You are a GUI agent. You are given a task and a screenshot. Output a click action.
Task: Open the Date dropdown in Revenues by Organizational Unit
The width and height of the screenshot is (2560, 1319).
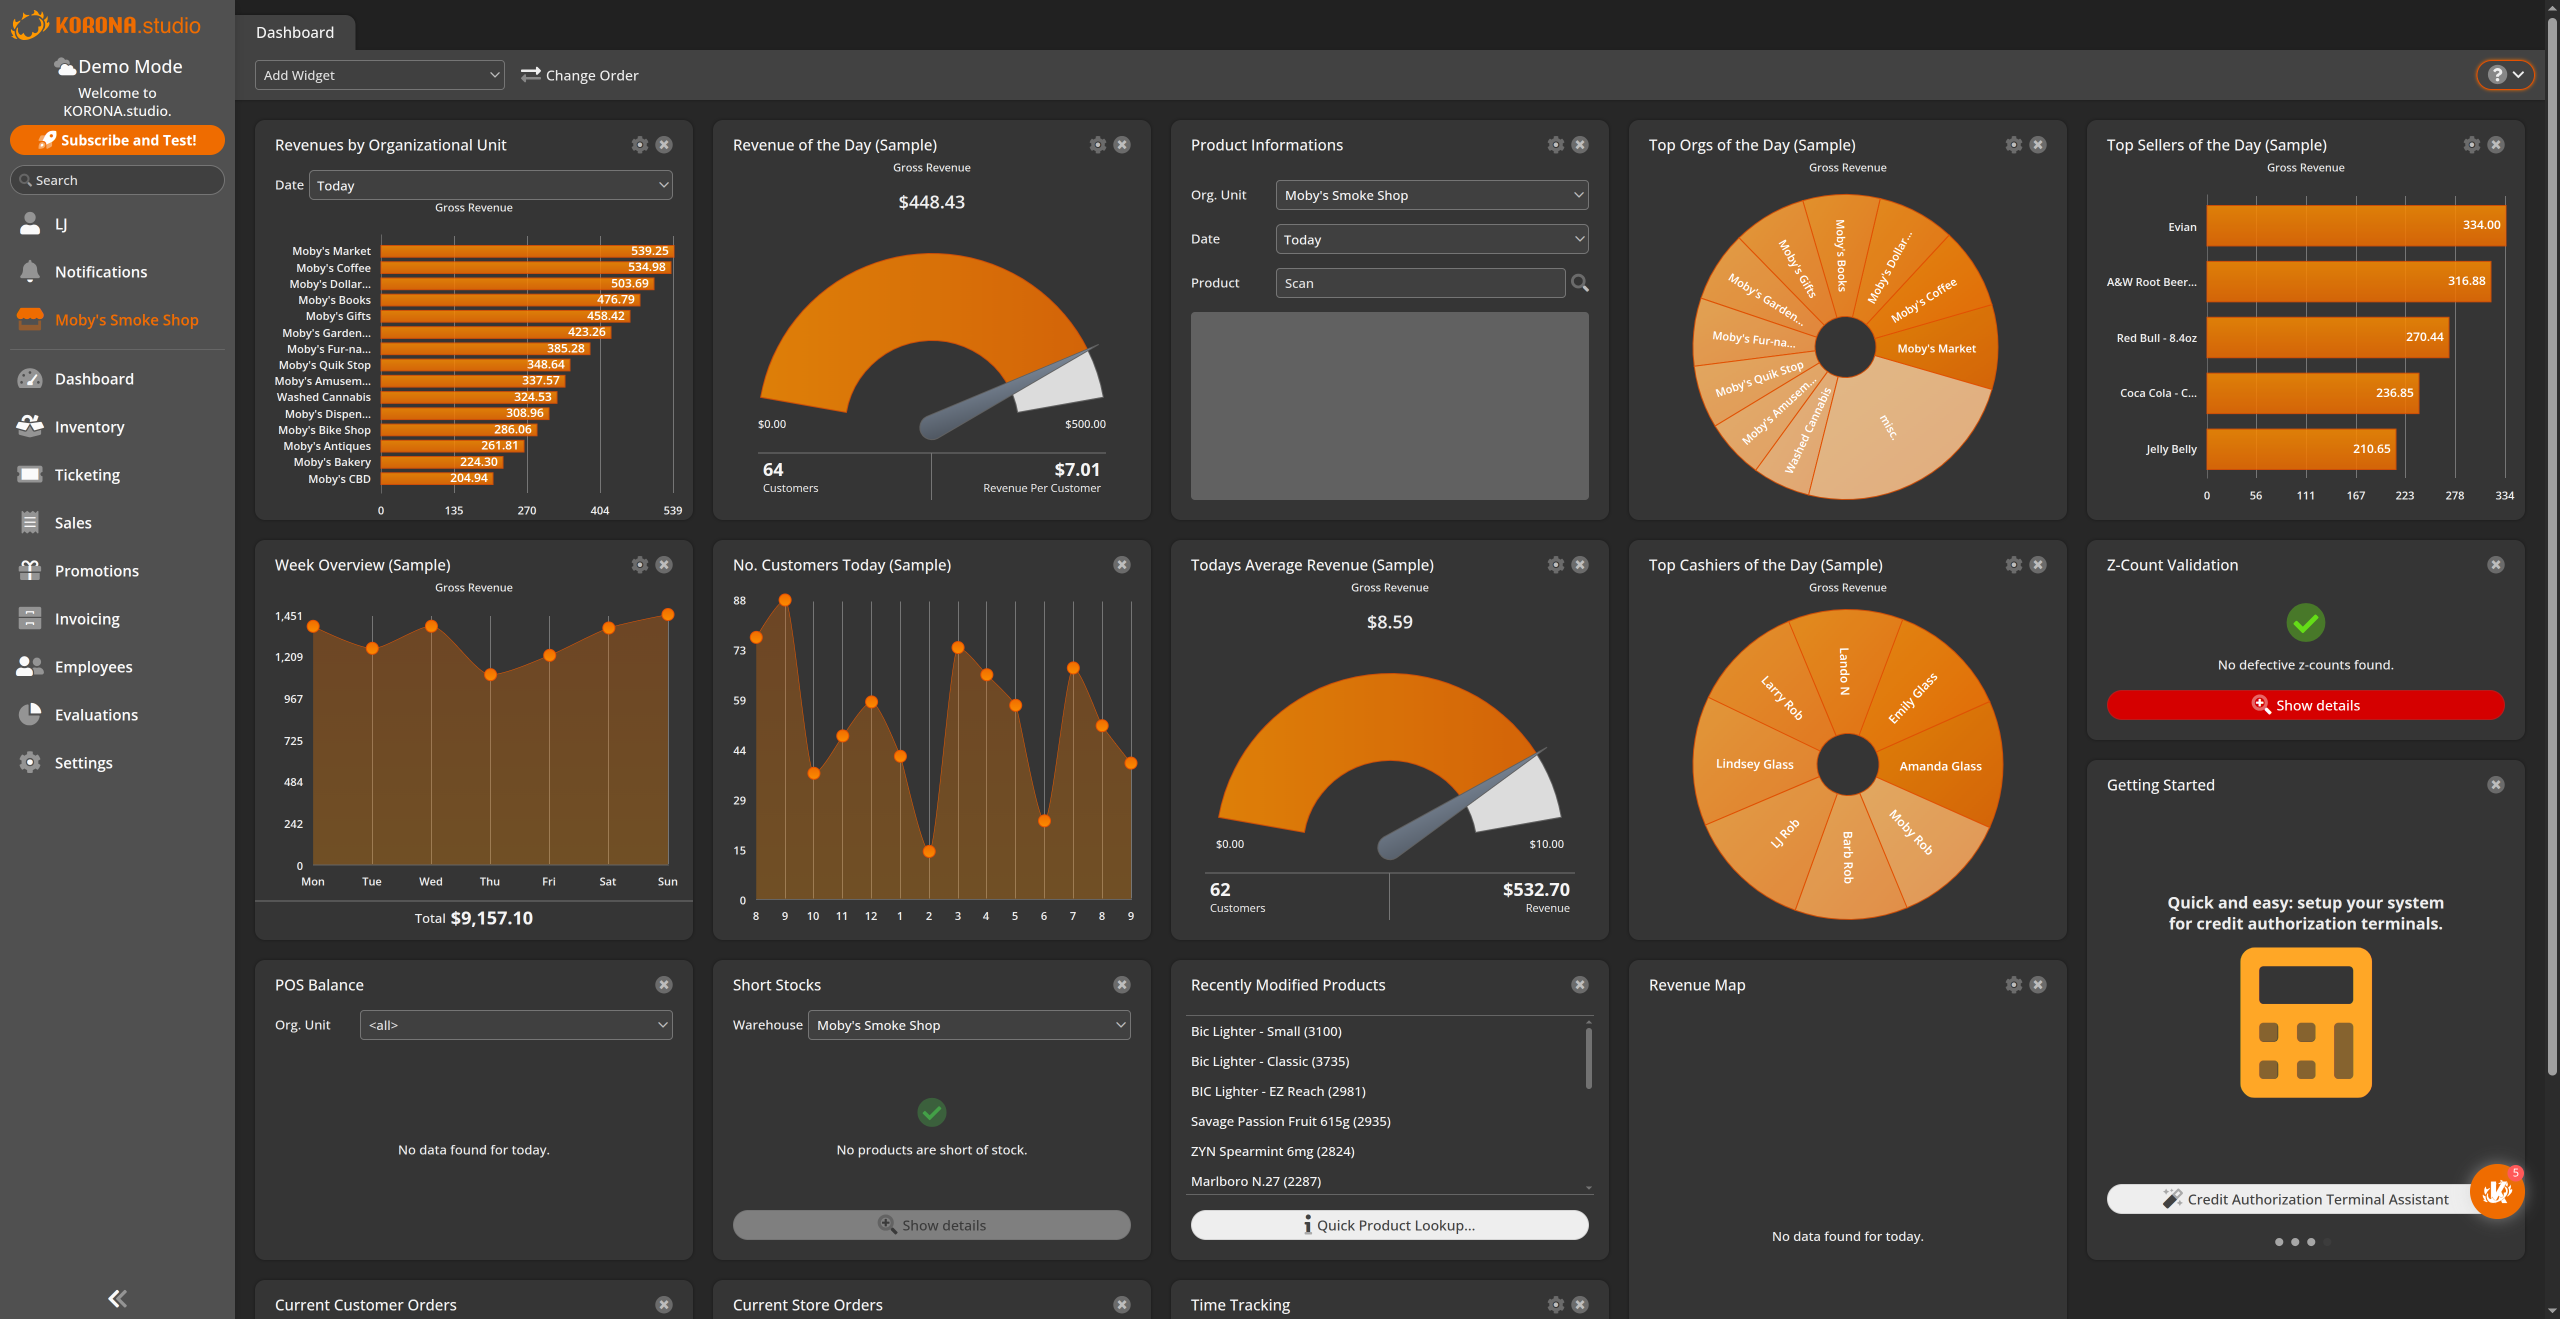[x=491, y=185]
